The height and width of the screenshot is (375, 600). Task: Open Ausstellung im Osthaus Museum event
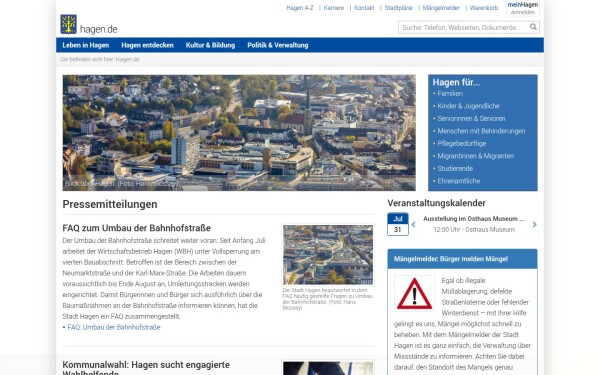pos(474,218)
